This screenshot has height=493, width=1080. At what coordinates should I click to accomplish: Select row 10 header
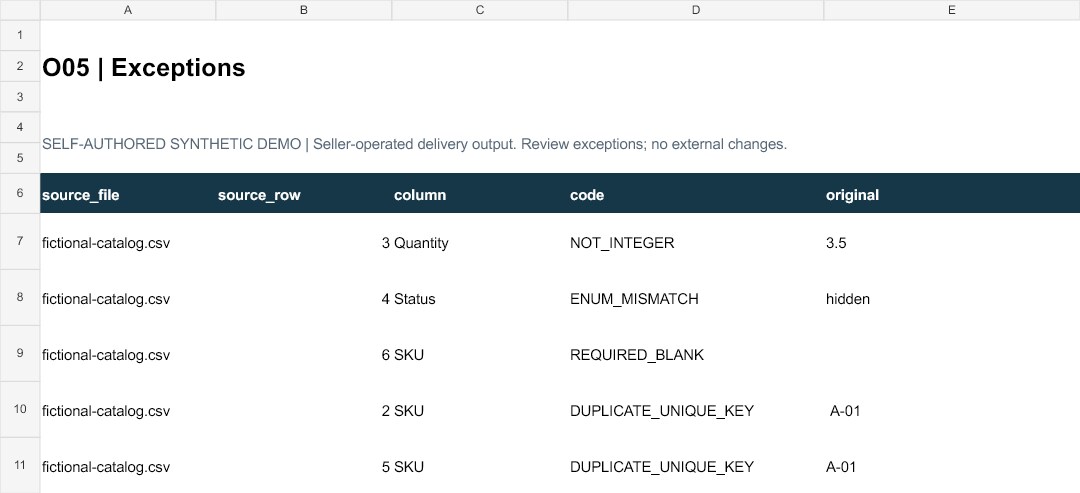[x=20, y=409]
